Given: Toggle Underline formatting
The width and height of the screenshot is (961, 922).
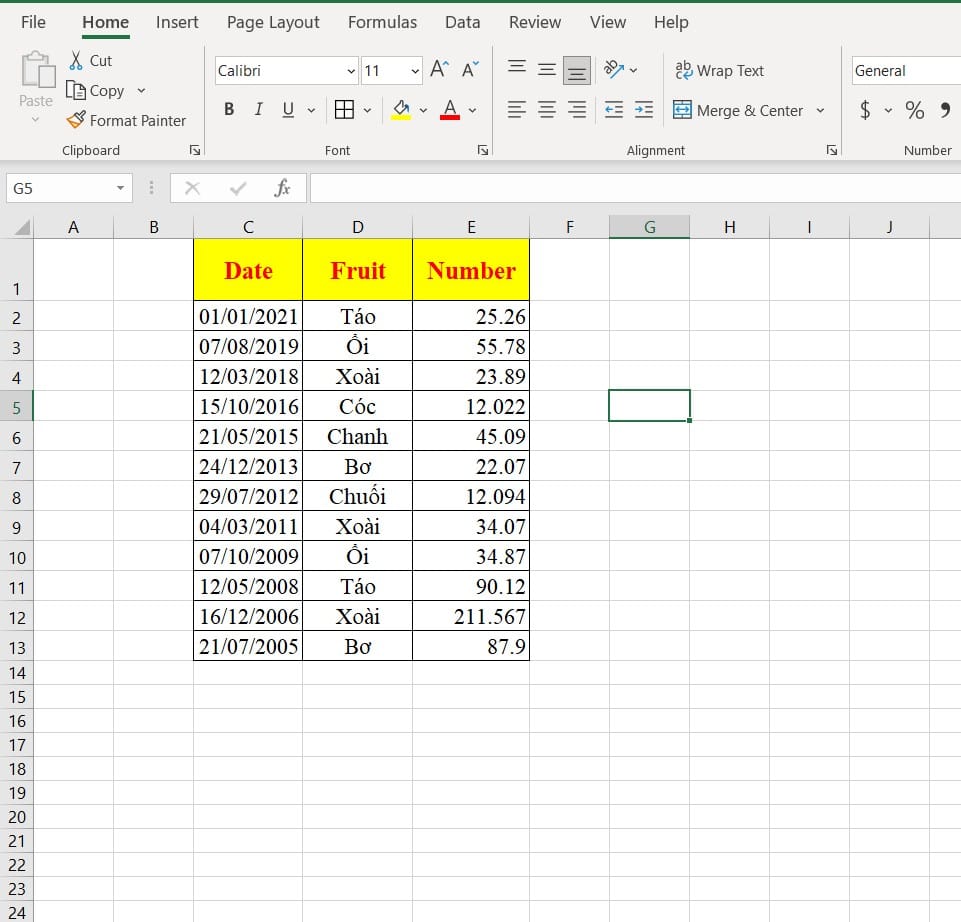Looking at the screenshot, I should 288,110.
